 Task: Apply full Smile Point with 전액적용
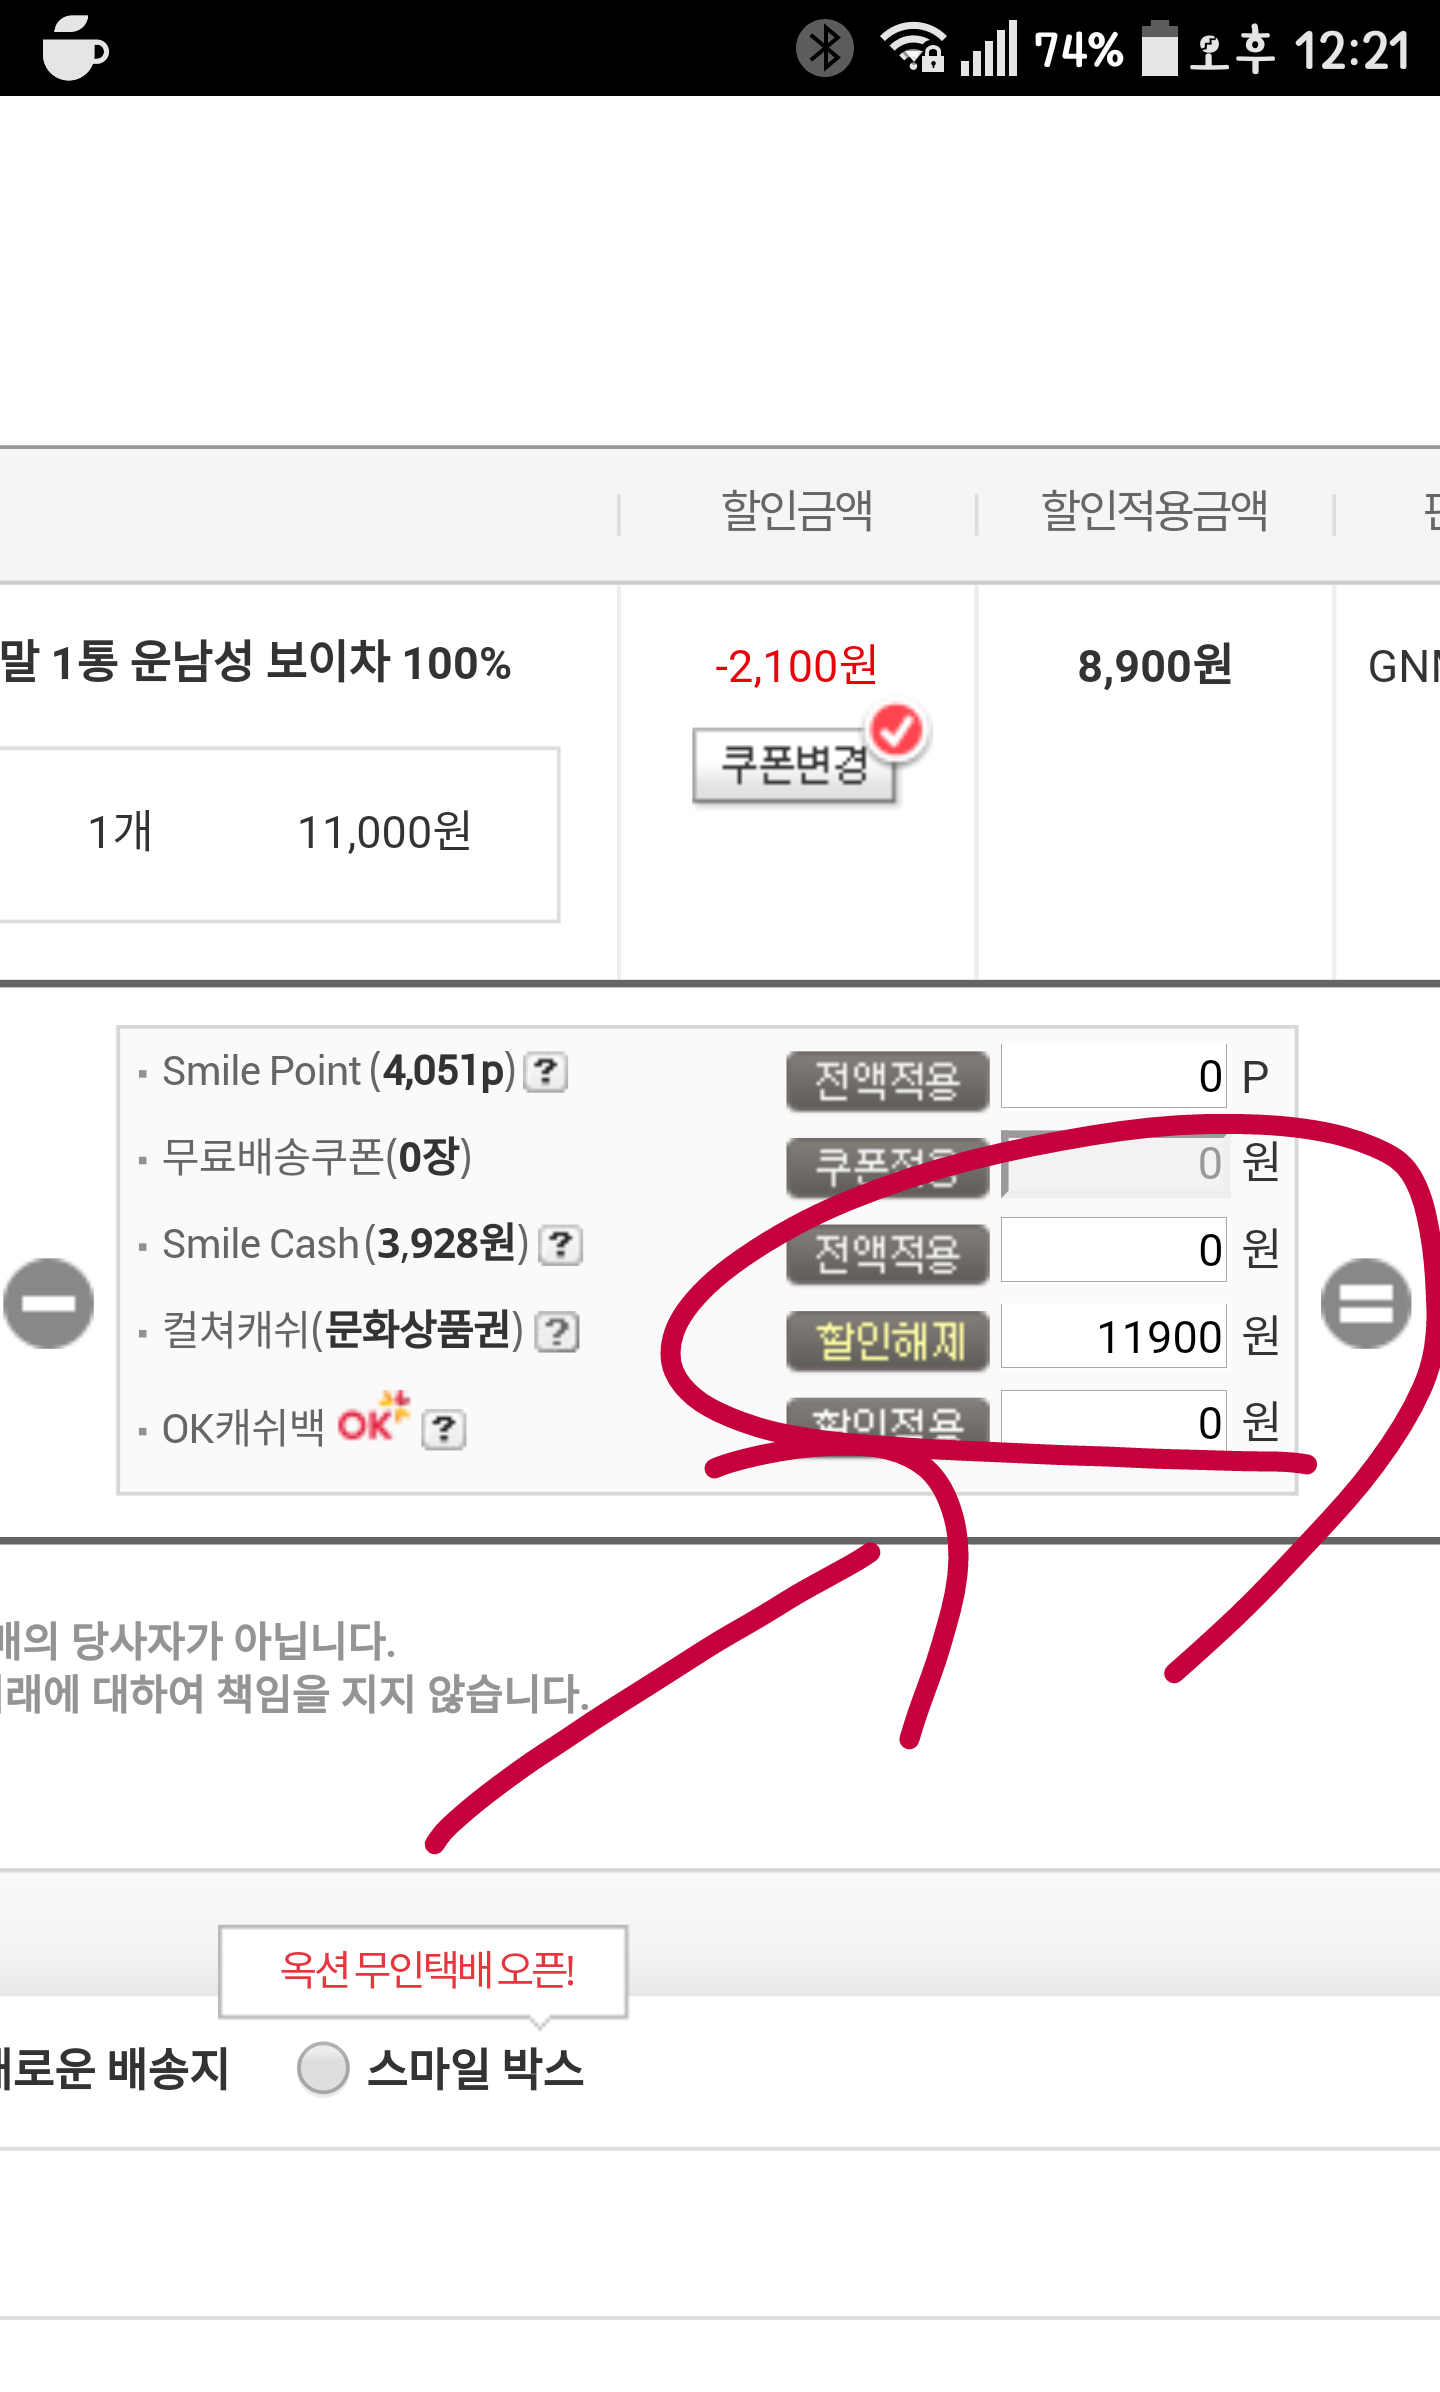click(887, 1080)
